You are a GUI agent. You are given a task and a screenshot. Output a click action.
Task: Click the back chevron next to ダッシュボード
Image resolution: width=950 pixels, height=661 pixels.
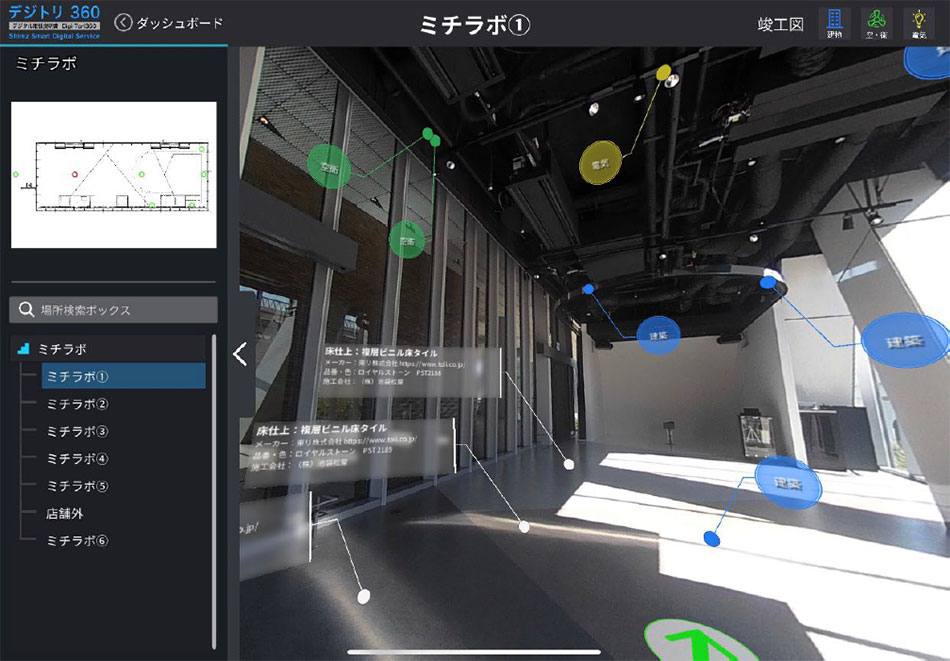[x=122, y=21]
